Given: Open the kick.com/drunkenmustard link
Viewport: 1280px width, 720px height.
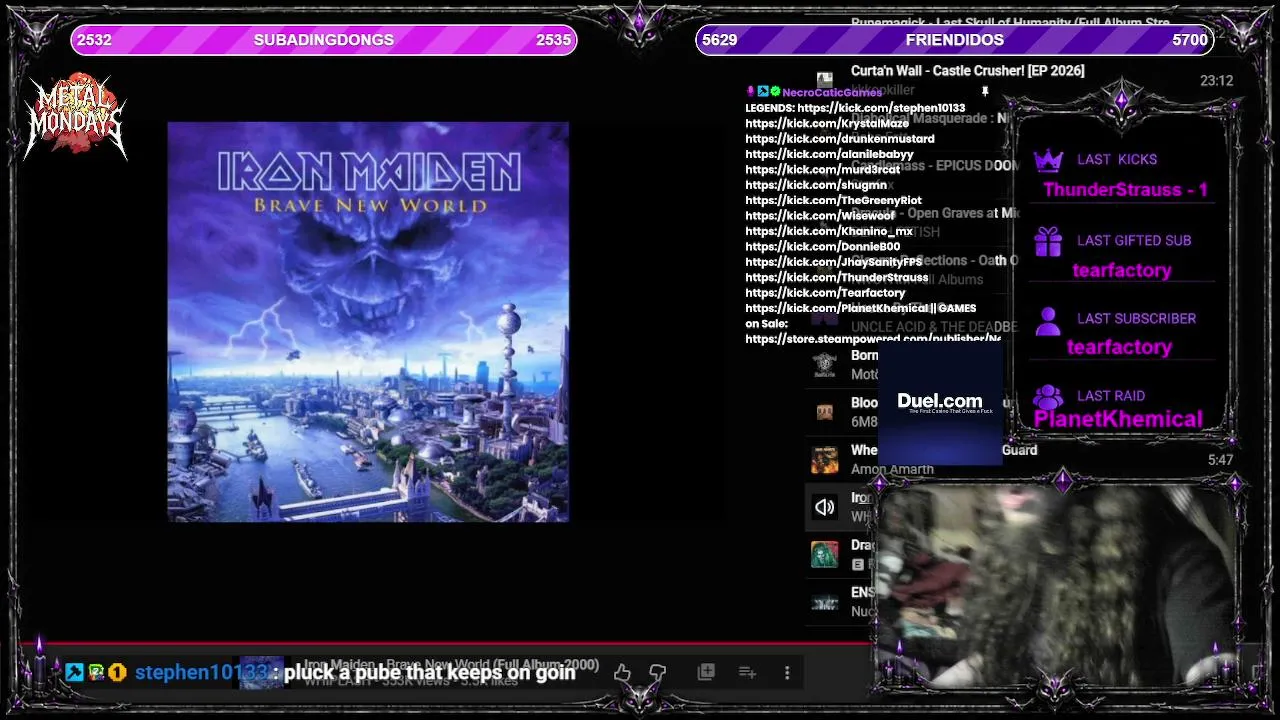Looking at the screenshot, I should [840, 139].
